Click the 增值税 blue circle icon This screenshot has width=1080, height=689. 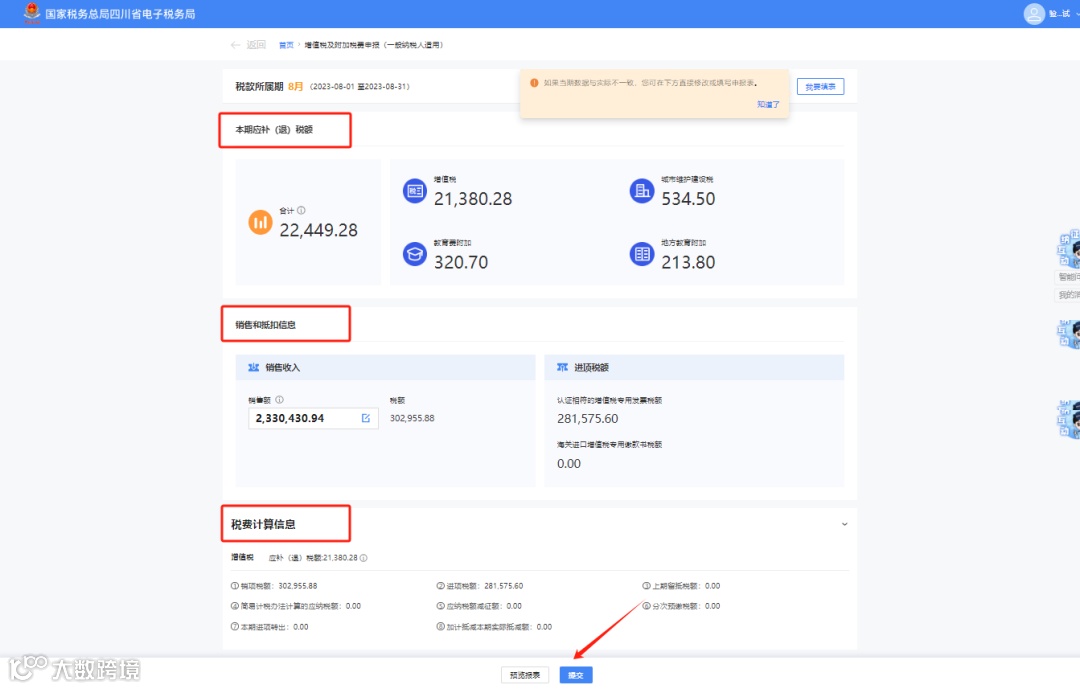click(x=415, y=191)
